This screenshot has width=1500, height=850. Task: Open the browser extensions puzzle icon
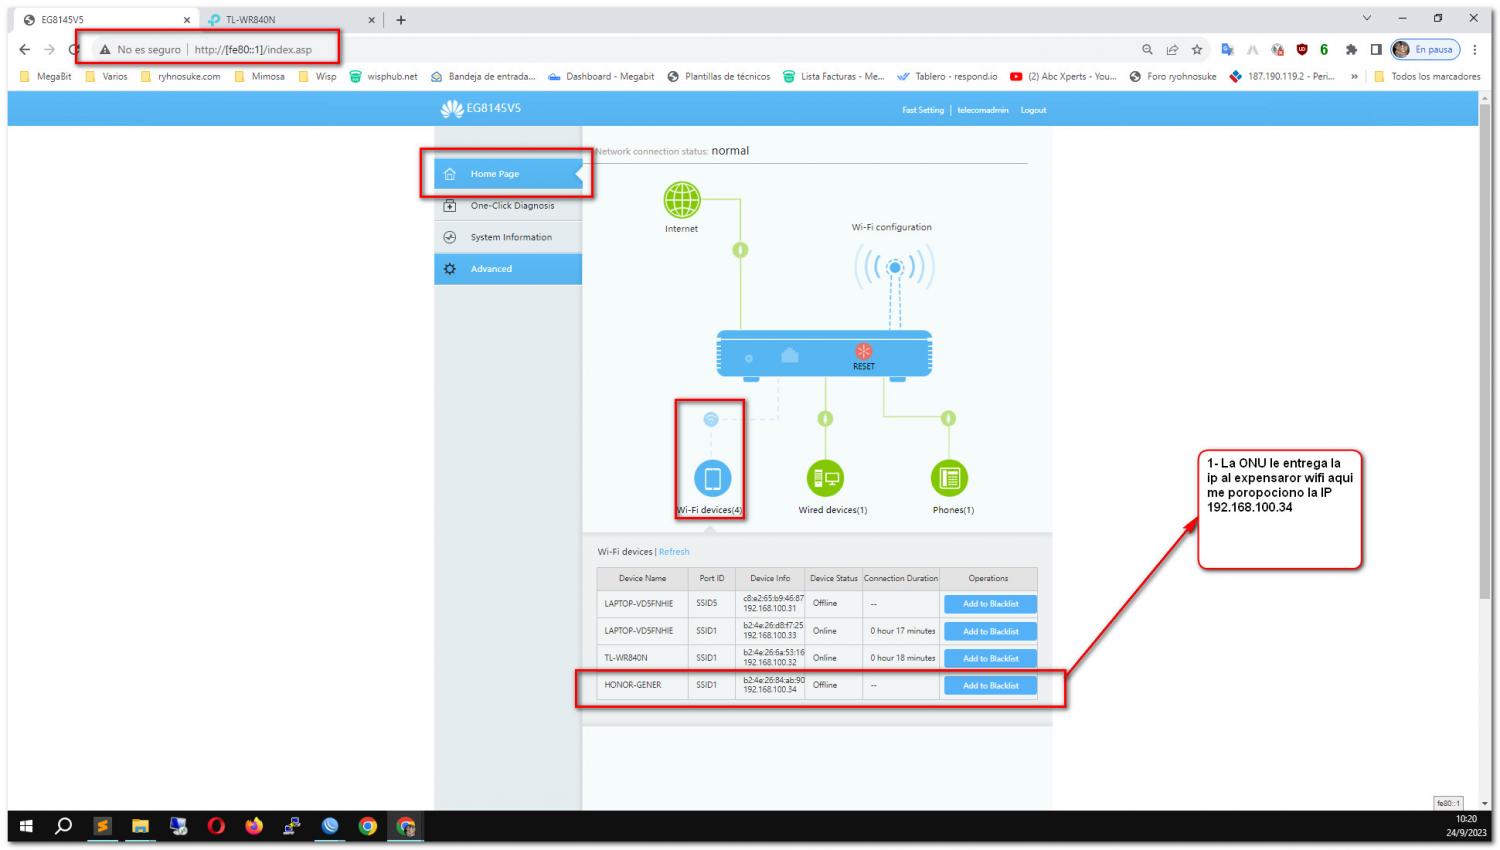click(x=1351, y=50)
